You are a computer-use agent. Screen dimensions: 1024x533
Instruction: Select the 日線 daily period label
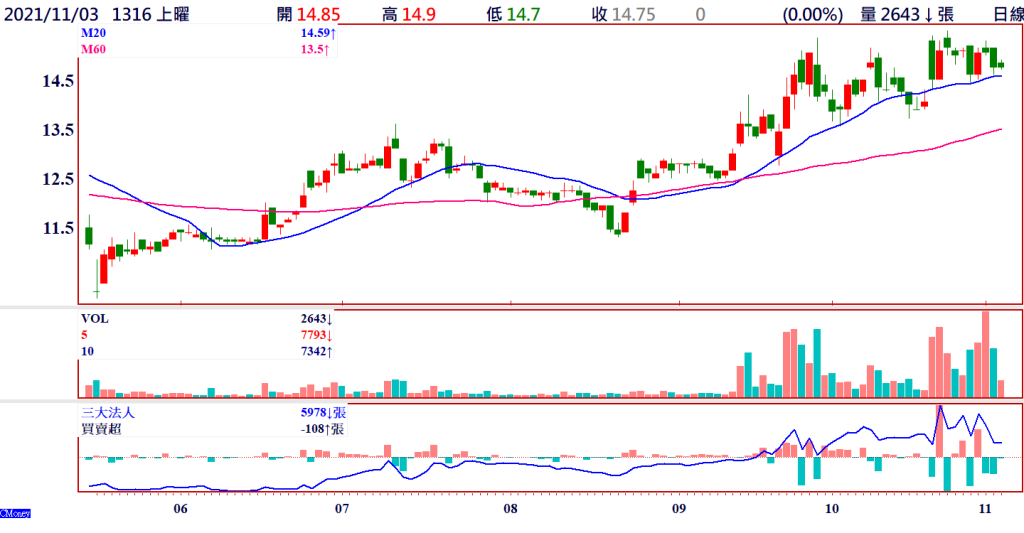click(x=1001, y=14)
